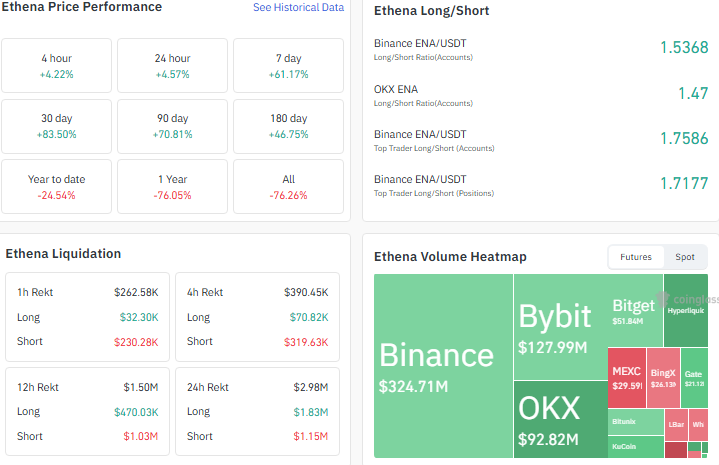Viewport: 719px width, 465px height.
Task: Click the Top Trader Positions ratio 1.7177
Action: (x=684, y=183)
